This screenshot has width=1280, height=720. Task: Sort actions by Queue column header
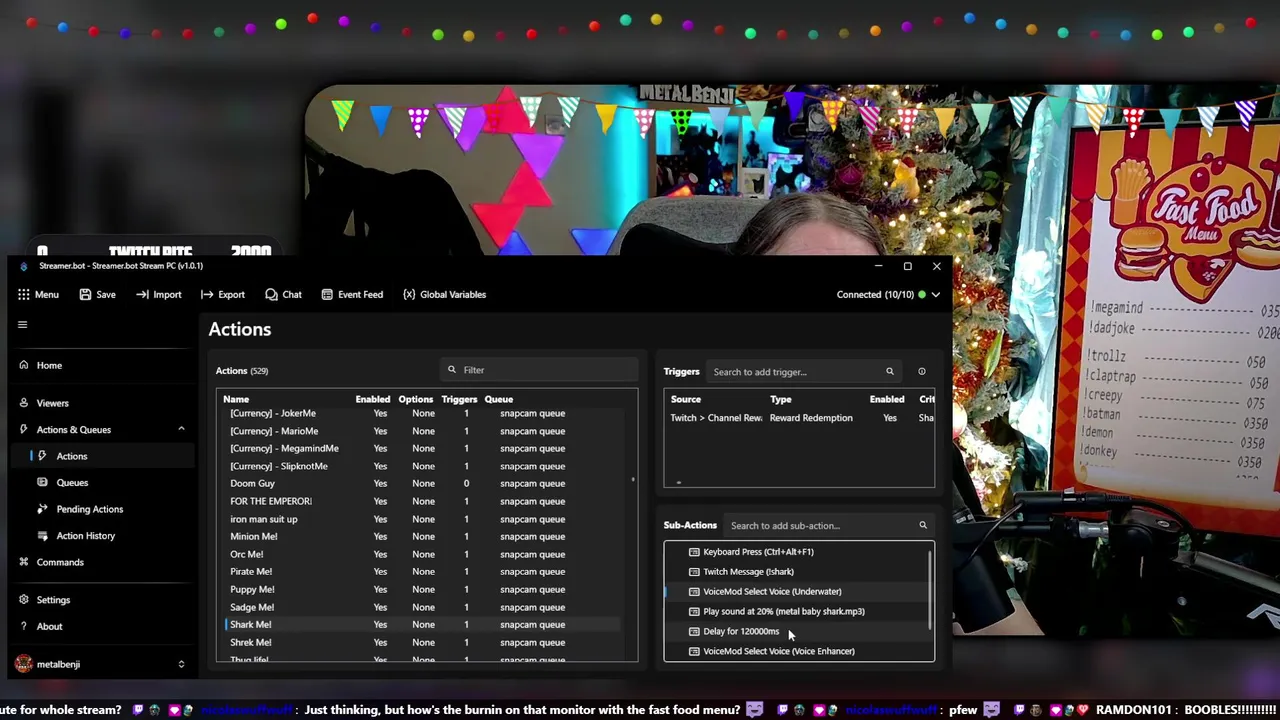498,399
